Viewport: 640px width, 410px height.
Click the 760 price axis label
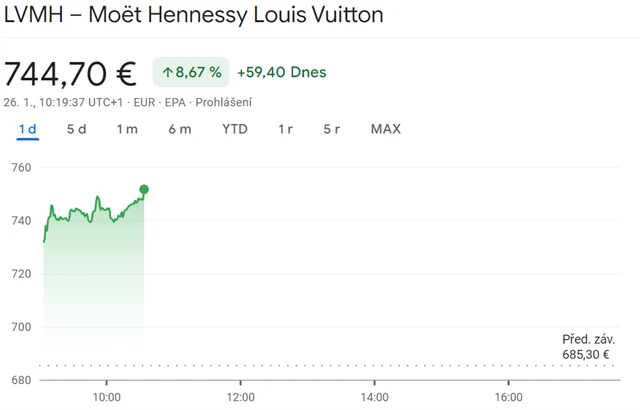pyautogui.click(x=21, y=167)
